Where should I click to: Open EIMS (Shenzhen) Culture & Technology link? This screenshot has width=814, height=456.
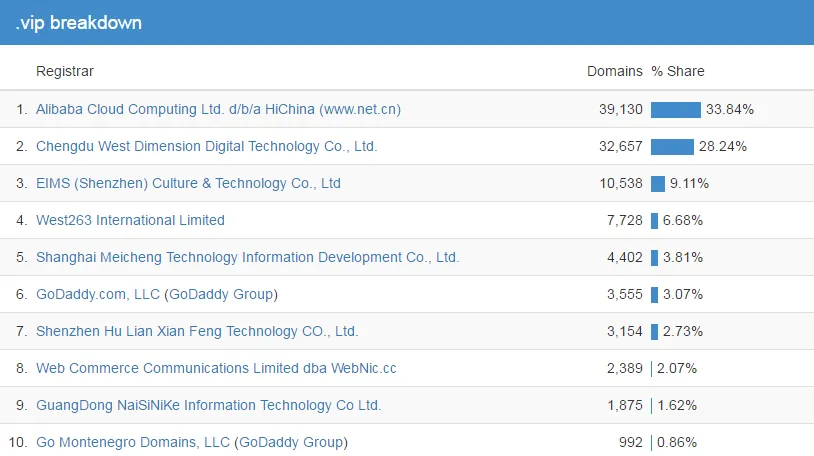click(188, 183)
